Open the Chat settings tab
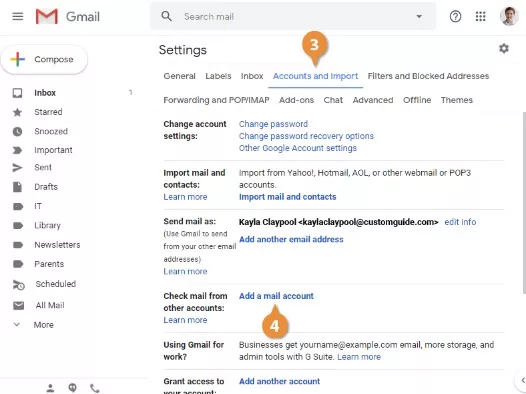The image size is (526, 394). pos(333,100)
